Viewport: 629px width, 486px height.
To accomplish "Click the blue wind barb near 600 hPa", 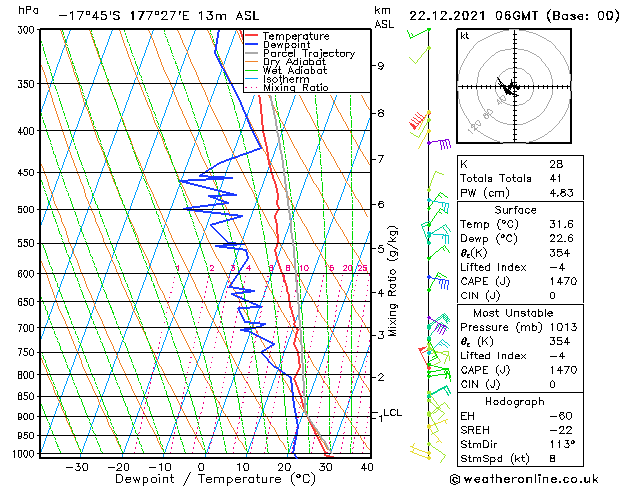I will (438, 281).
